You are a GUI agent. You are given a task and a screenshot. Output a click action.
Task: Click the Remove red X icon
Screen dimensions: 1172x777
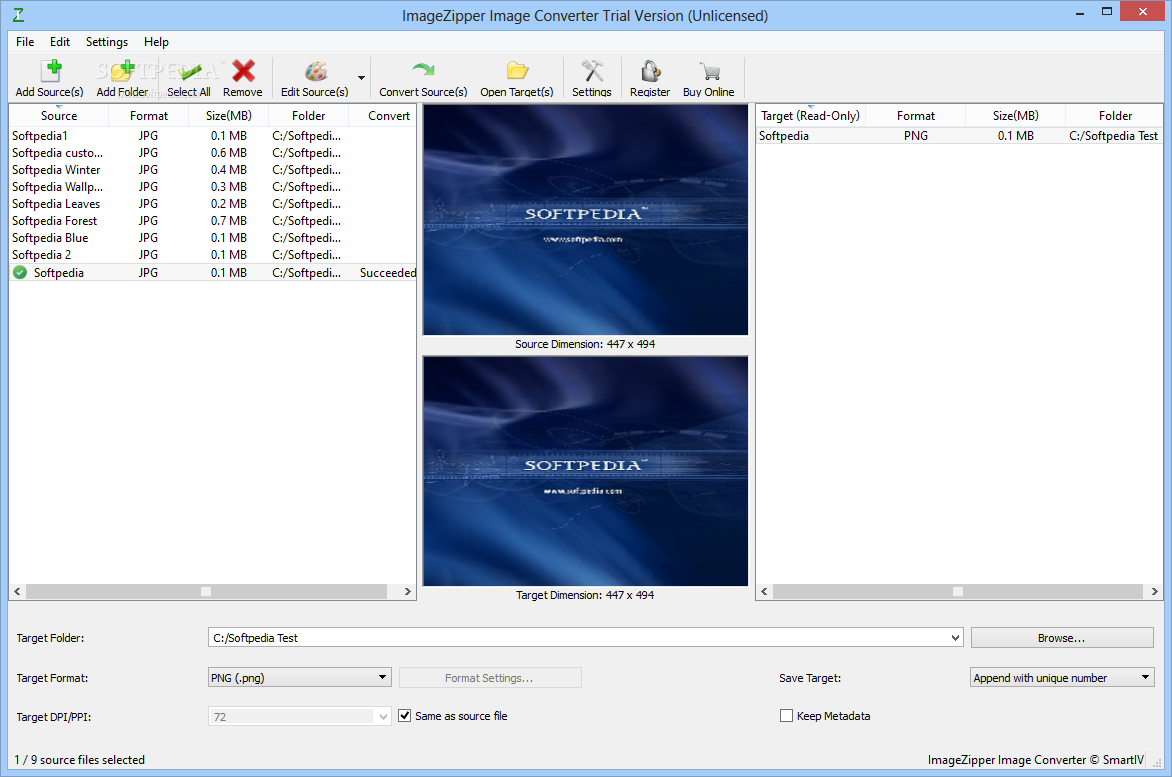(x=243, y=71)
